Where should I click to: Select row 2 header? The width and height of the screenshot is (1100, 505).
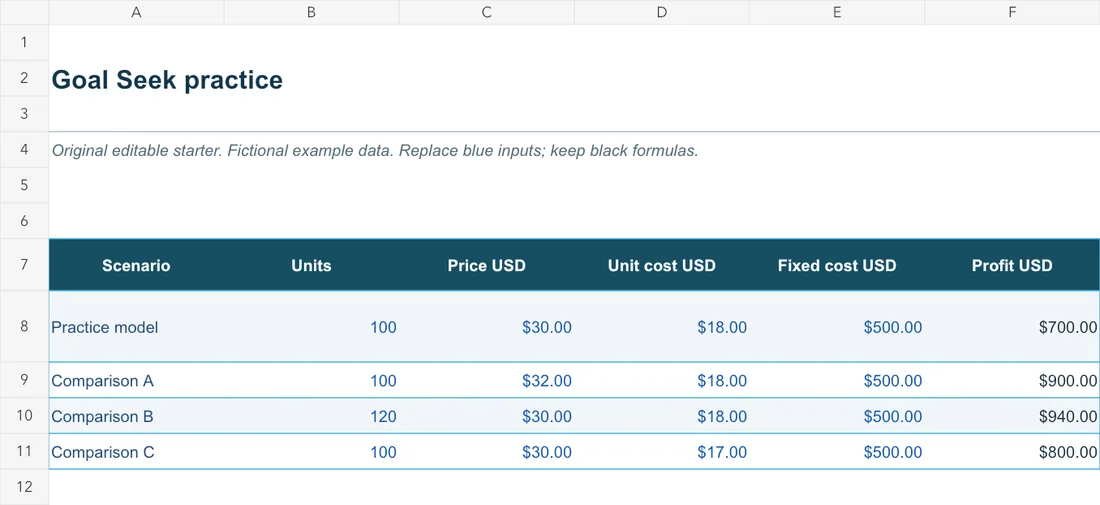coord(24,78)
